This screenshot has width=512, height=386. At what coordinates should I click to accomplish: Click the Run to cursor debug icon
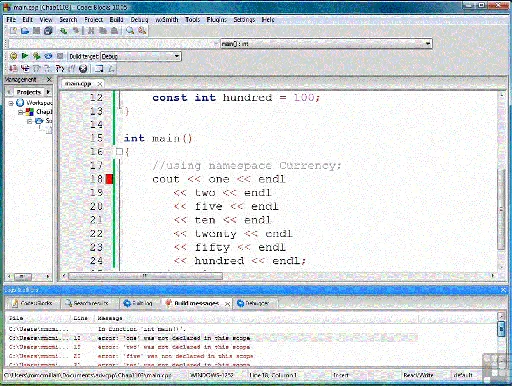point(25,69)
